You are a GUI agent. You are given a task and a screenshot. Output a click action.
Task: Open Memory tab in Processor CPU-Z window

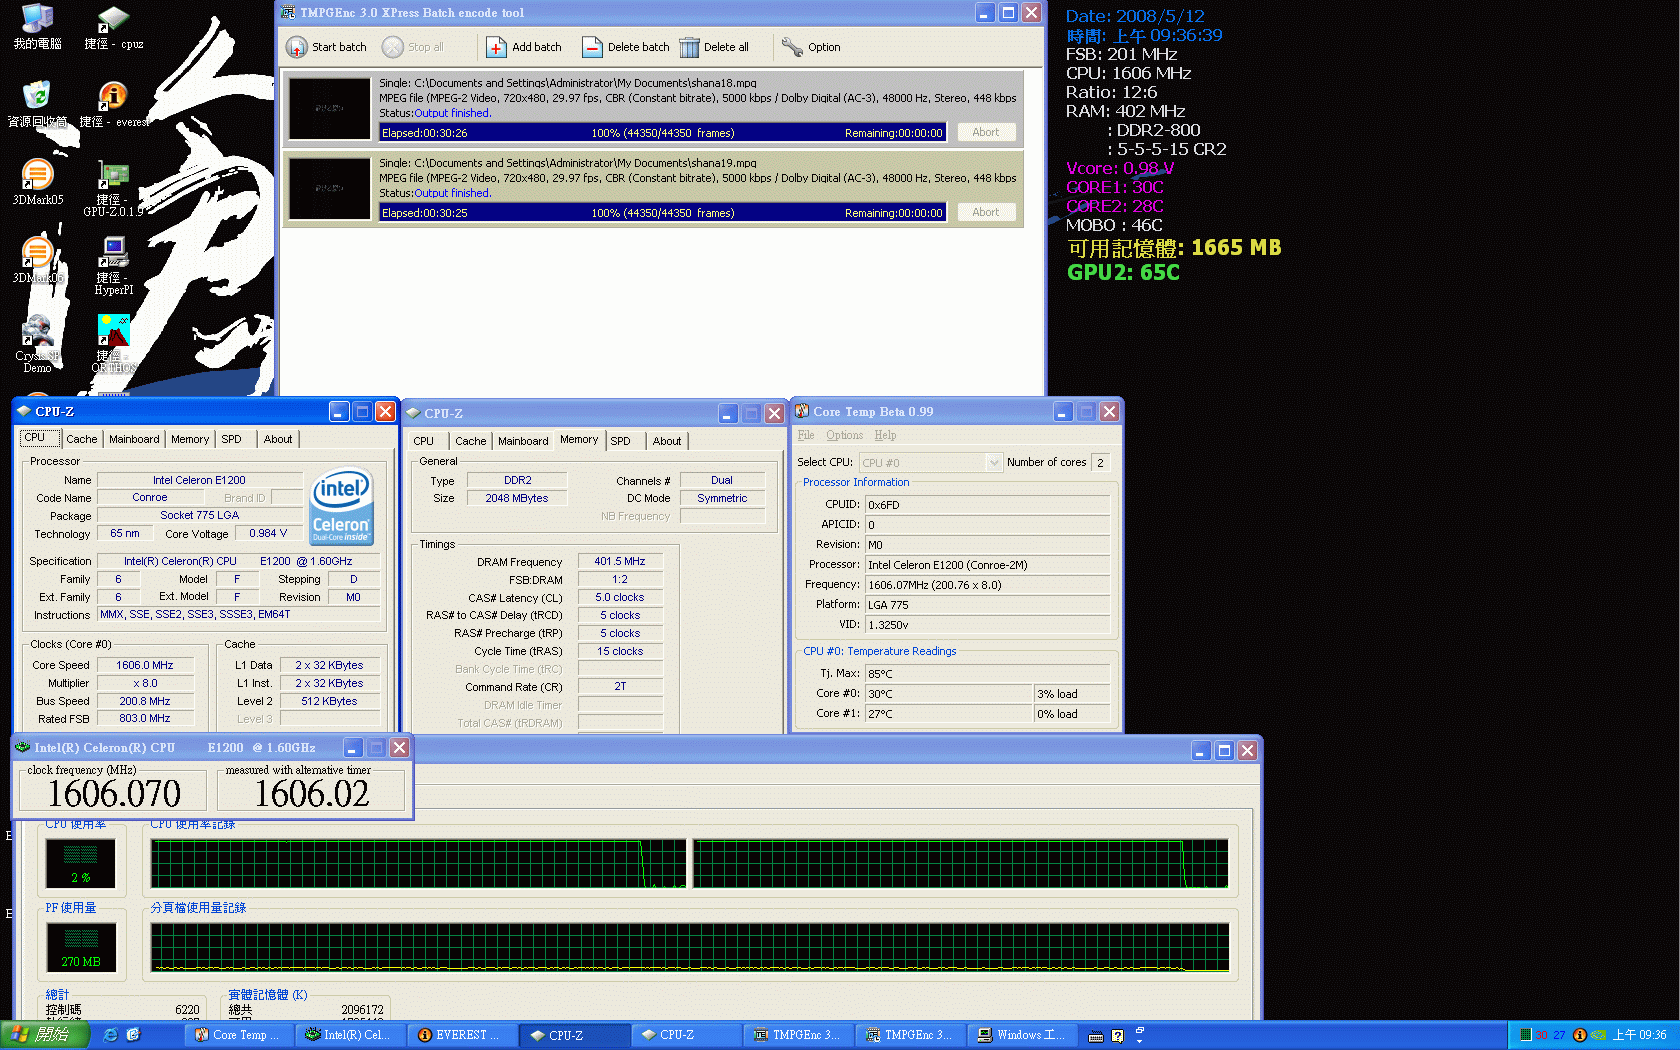coord(190,439)
